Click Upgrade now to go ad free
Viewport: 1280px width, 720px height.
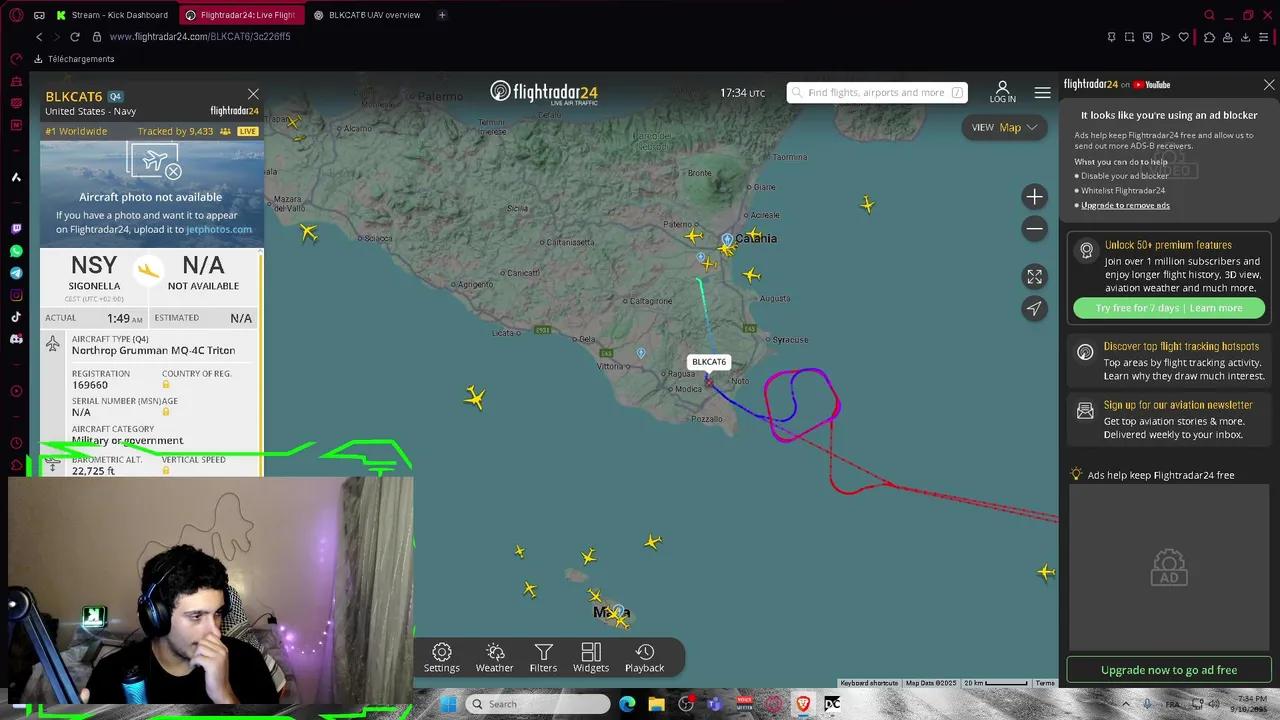pos(1169,670)
